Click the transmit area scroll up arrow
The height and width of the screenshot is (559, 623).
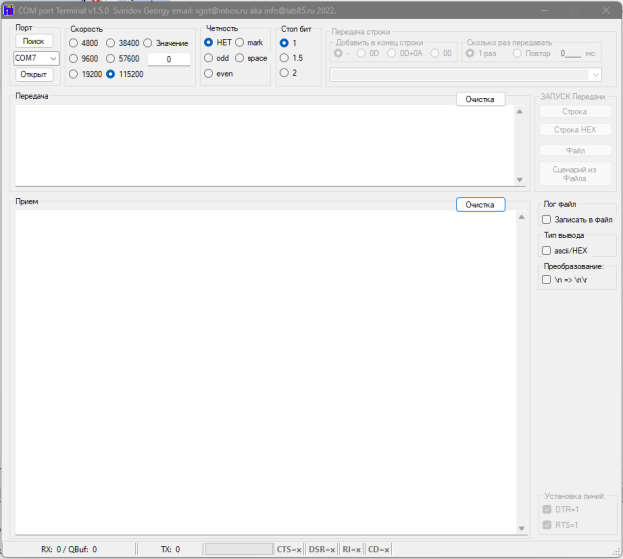(x=520, y=111)
